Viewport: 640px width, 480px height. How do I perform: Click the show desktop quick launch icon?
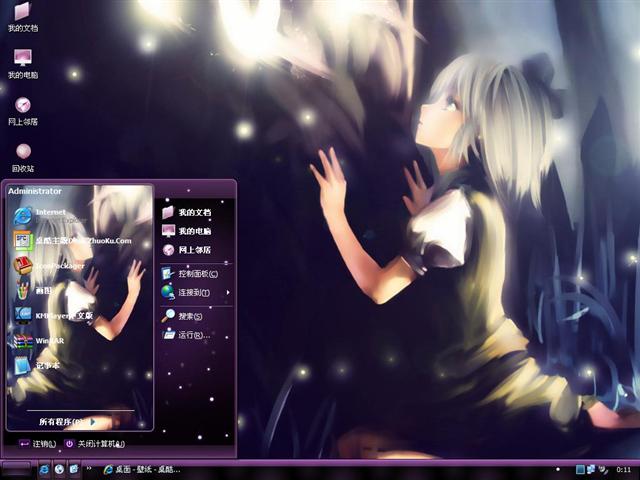tap(74, 470)
